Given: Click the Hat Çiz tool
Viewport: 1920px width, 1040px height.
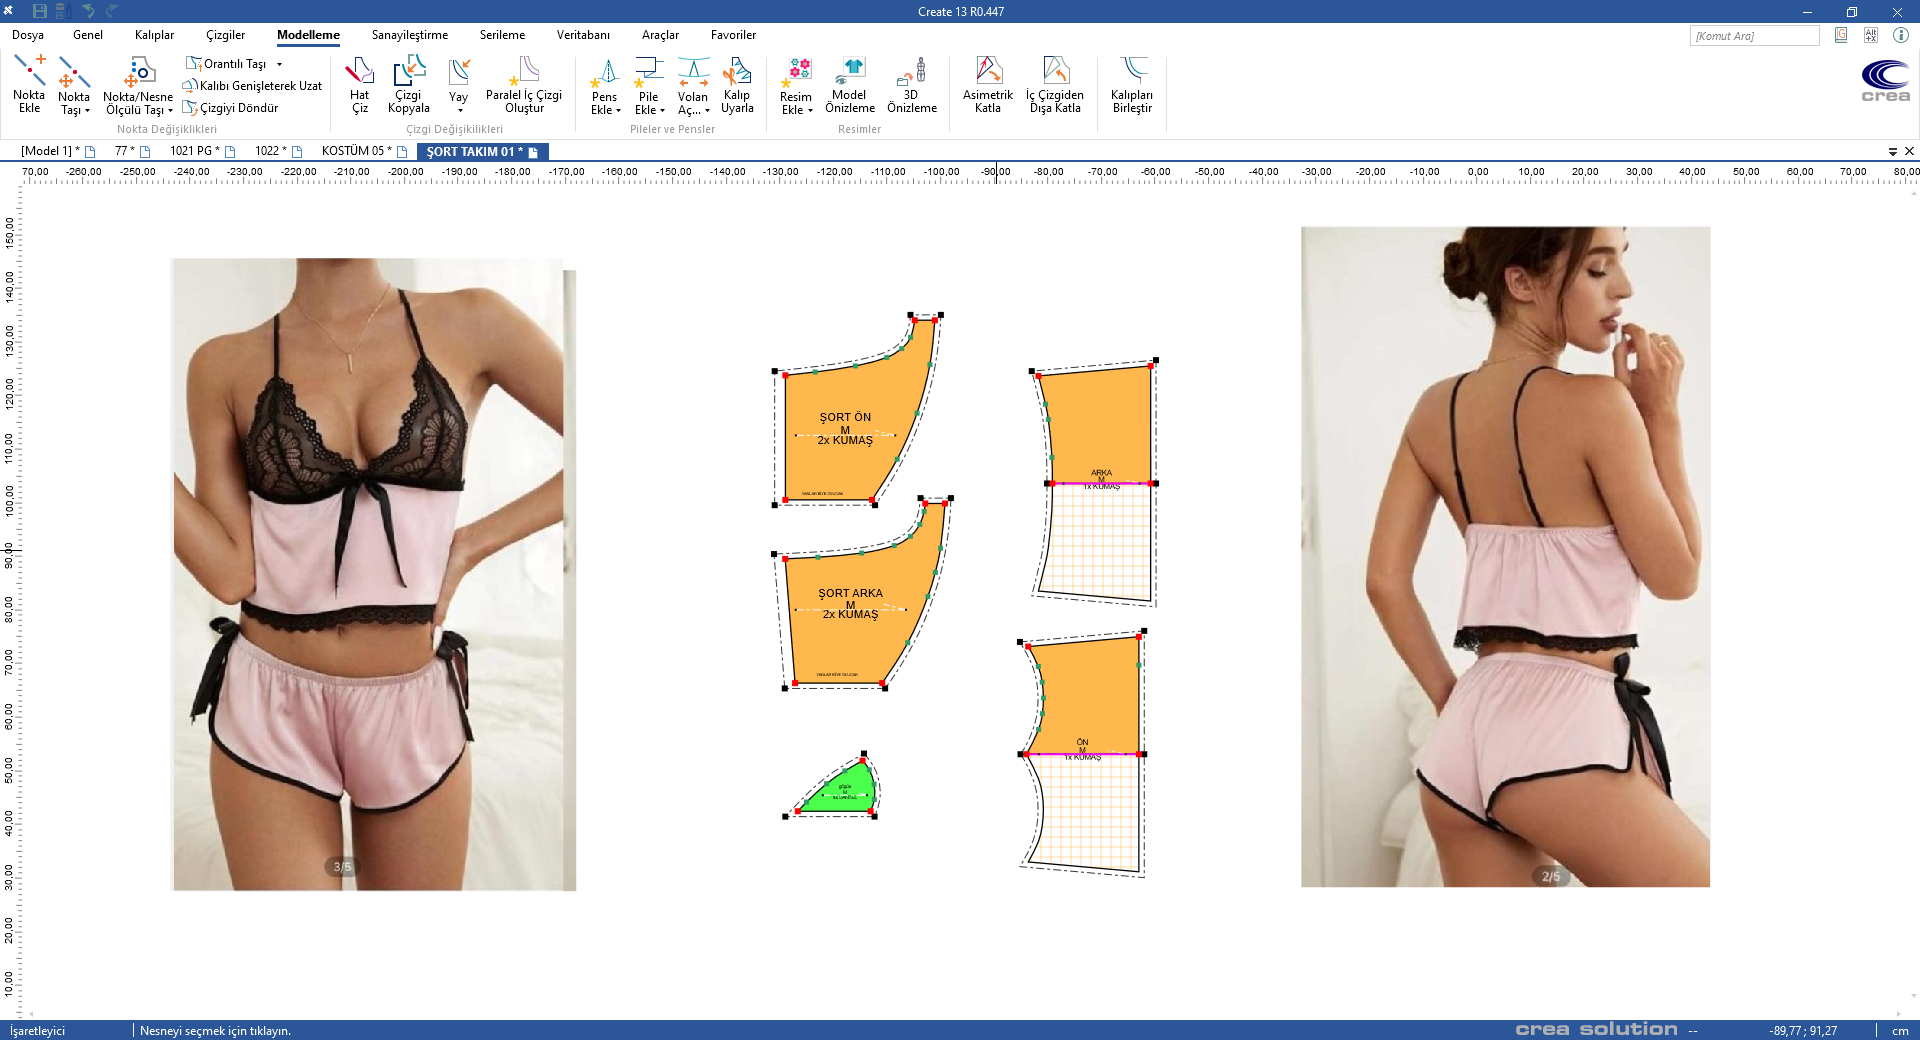Looking at the screenshot, I should tap(359, 84).
